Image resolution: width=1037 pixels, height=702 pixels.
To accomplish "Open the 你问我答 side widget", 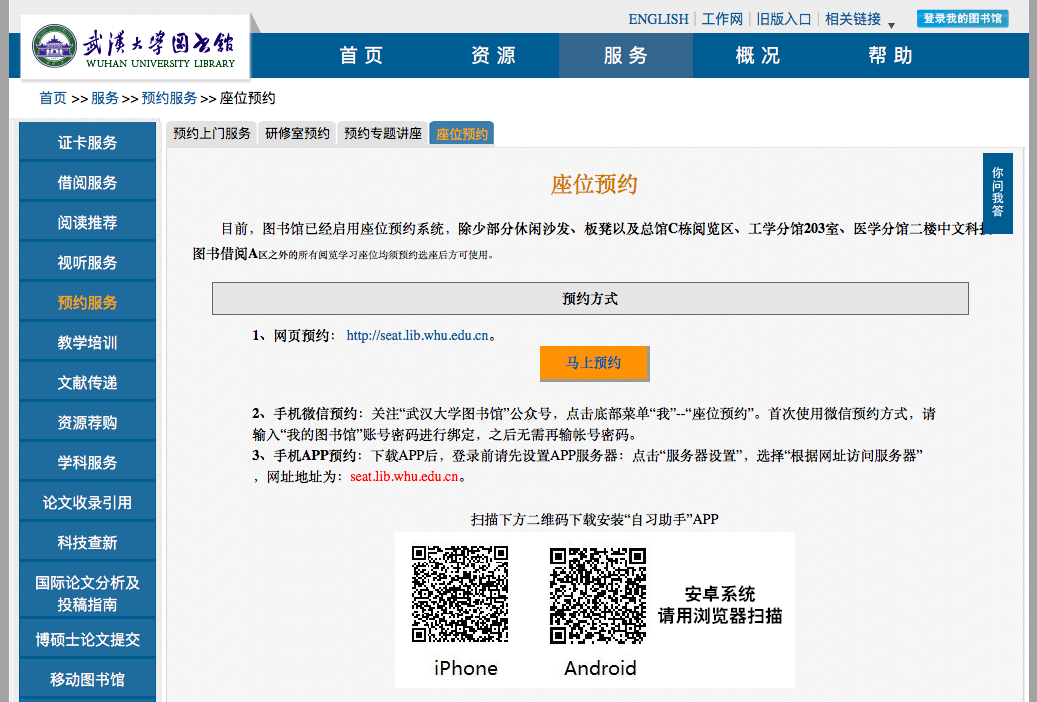I will pos(997,192).
